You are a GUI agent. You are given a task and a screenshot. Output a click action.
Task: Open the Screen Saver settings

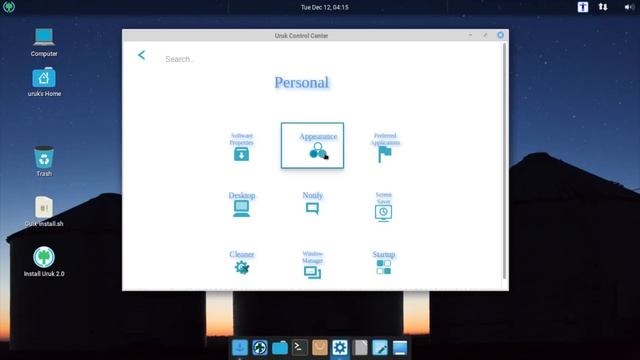click(383, 207)
